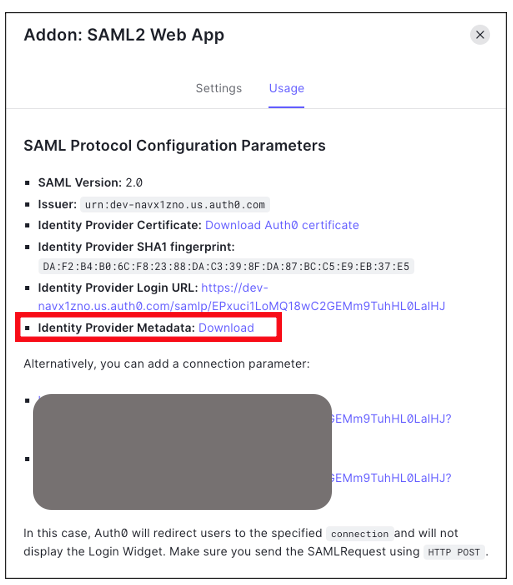Click the 'connection' inline code snippet
The width and height of the screenshot is (513, 585).
point(360,534)
